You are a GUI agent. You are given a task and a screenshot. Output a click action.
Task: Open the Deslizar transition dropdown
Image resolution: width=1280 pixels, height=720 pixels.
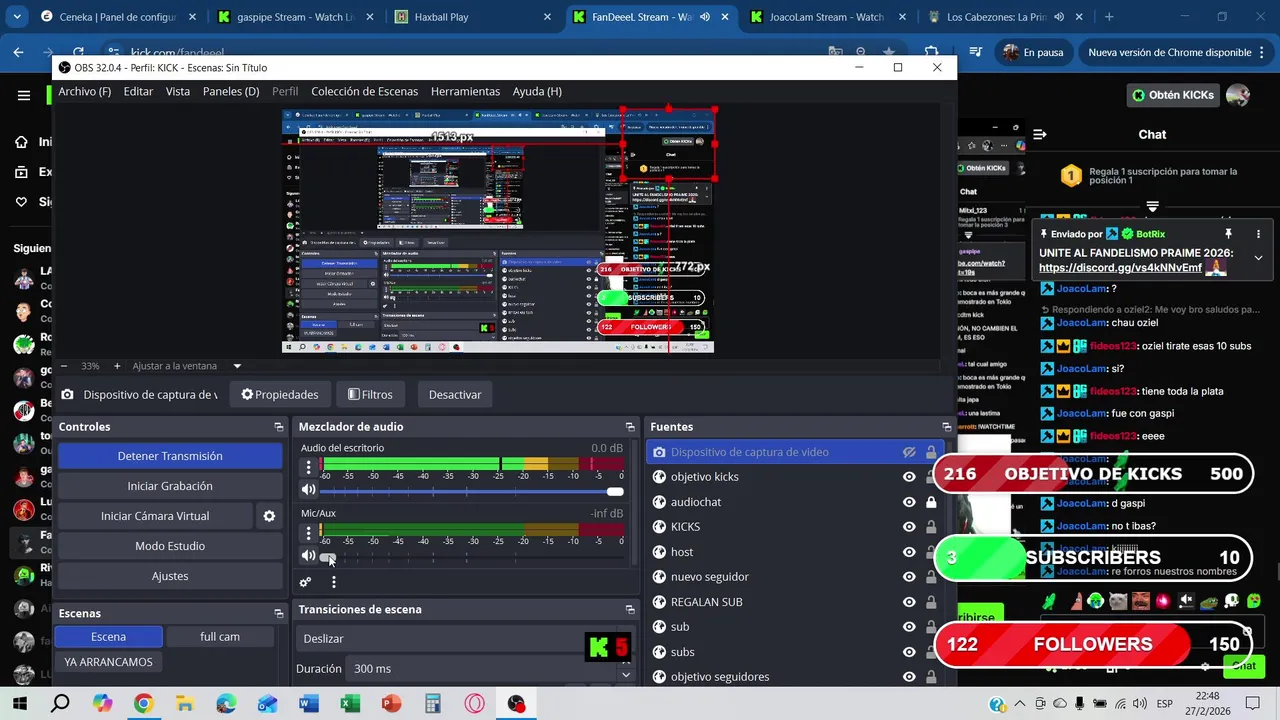(x=467, y=638)
